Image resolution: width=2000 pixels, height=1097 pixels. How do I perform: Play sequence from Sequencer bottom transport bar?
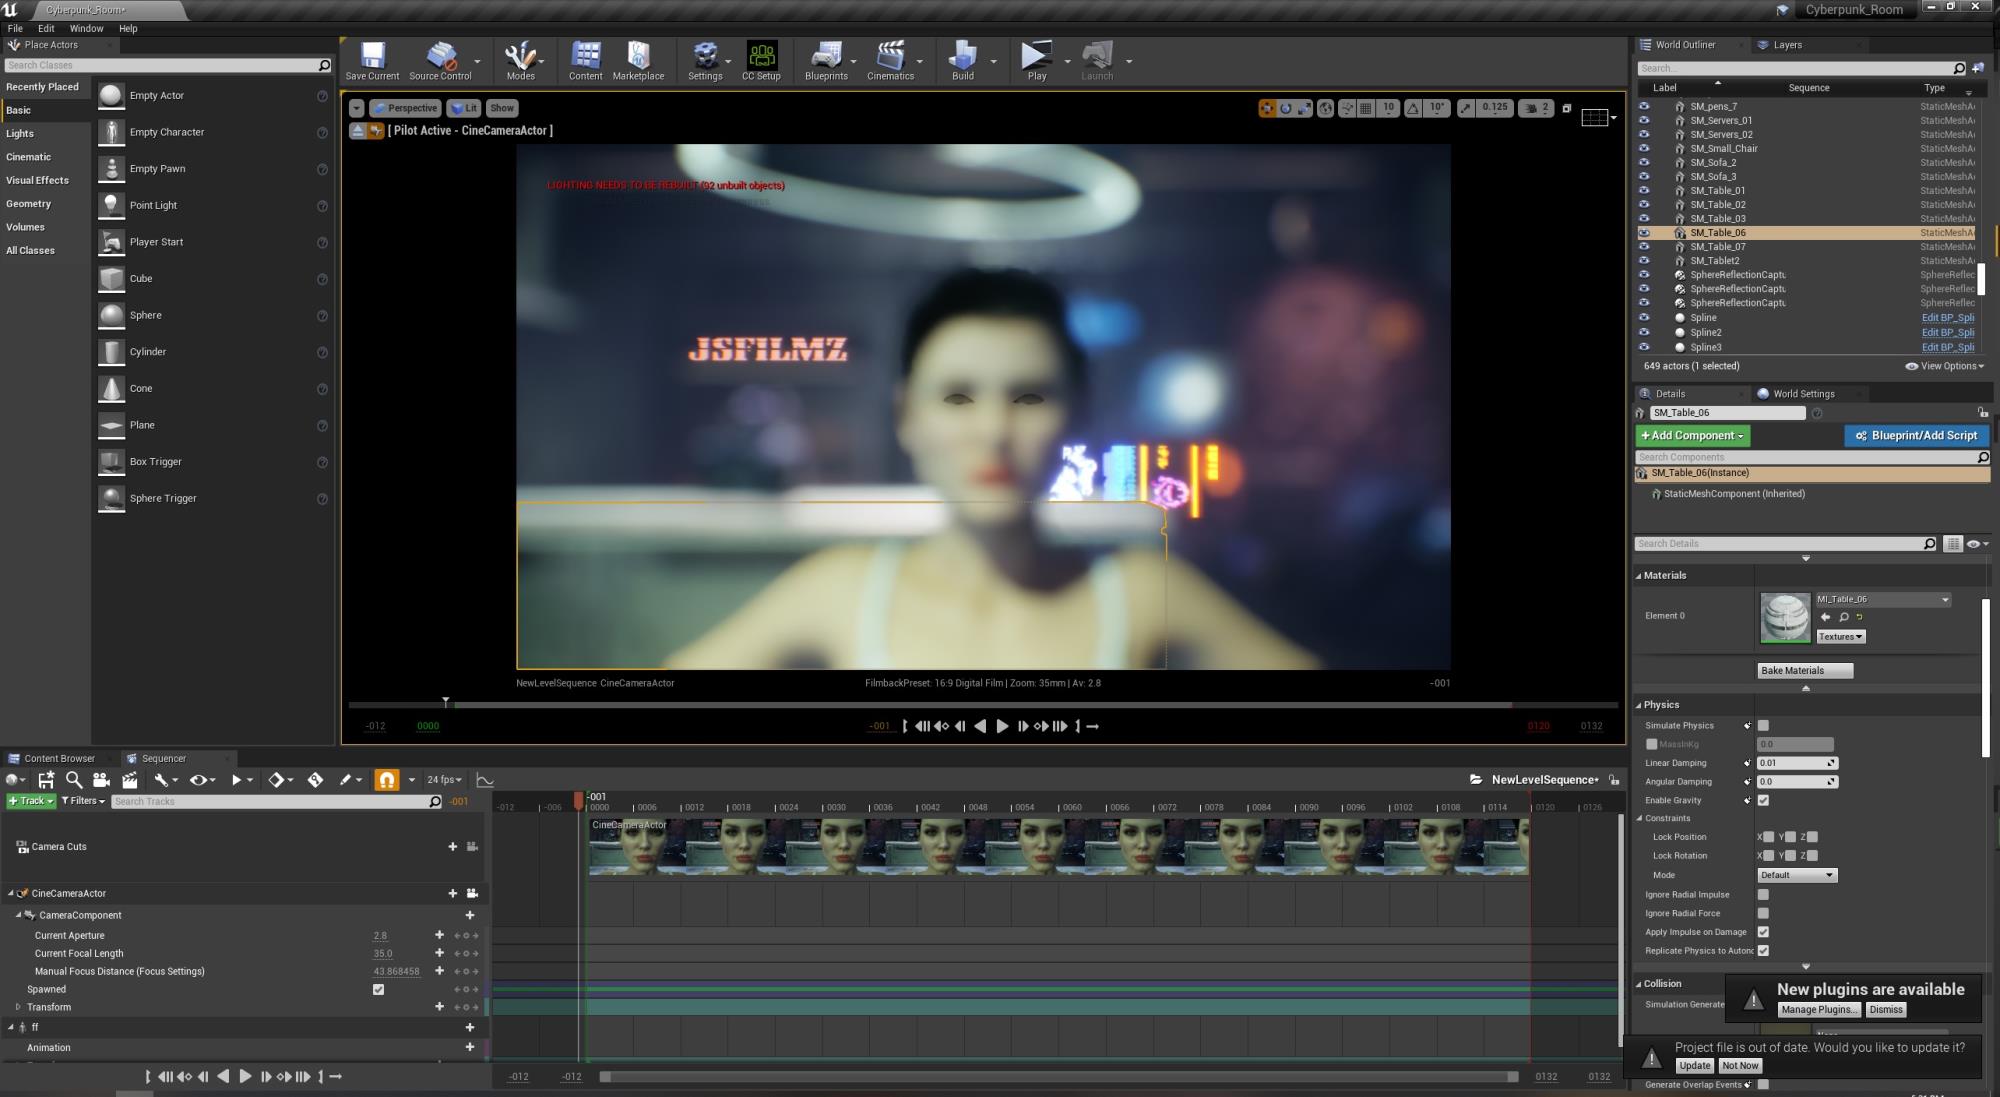245,1076
